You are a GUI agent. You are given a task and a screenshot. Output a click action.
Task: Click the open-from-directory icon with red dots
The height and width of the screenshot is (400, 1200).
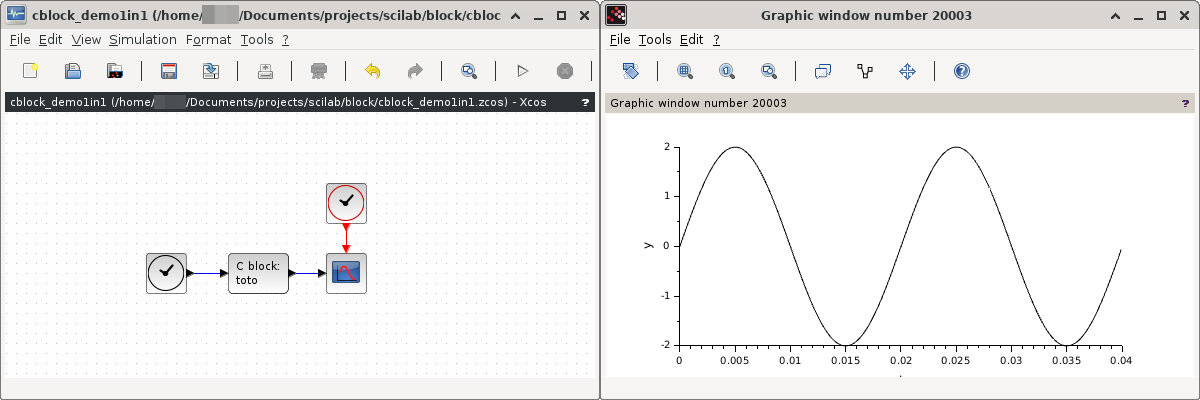115,71
